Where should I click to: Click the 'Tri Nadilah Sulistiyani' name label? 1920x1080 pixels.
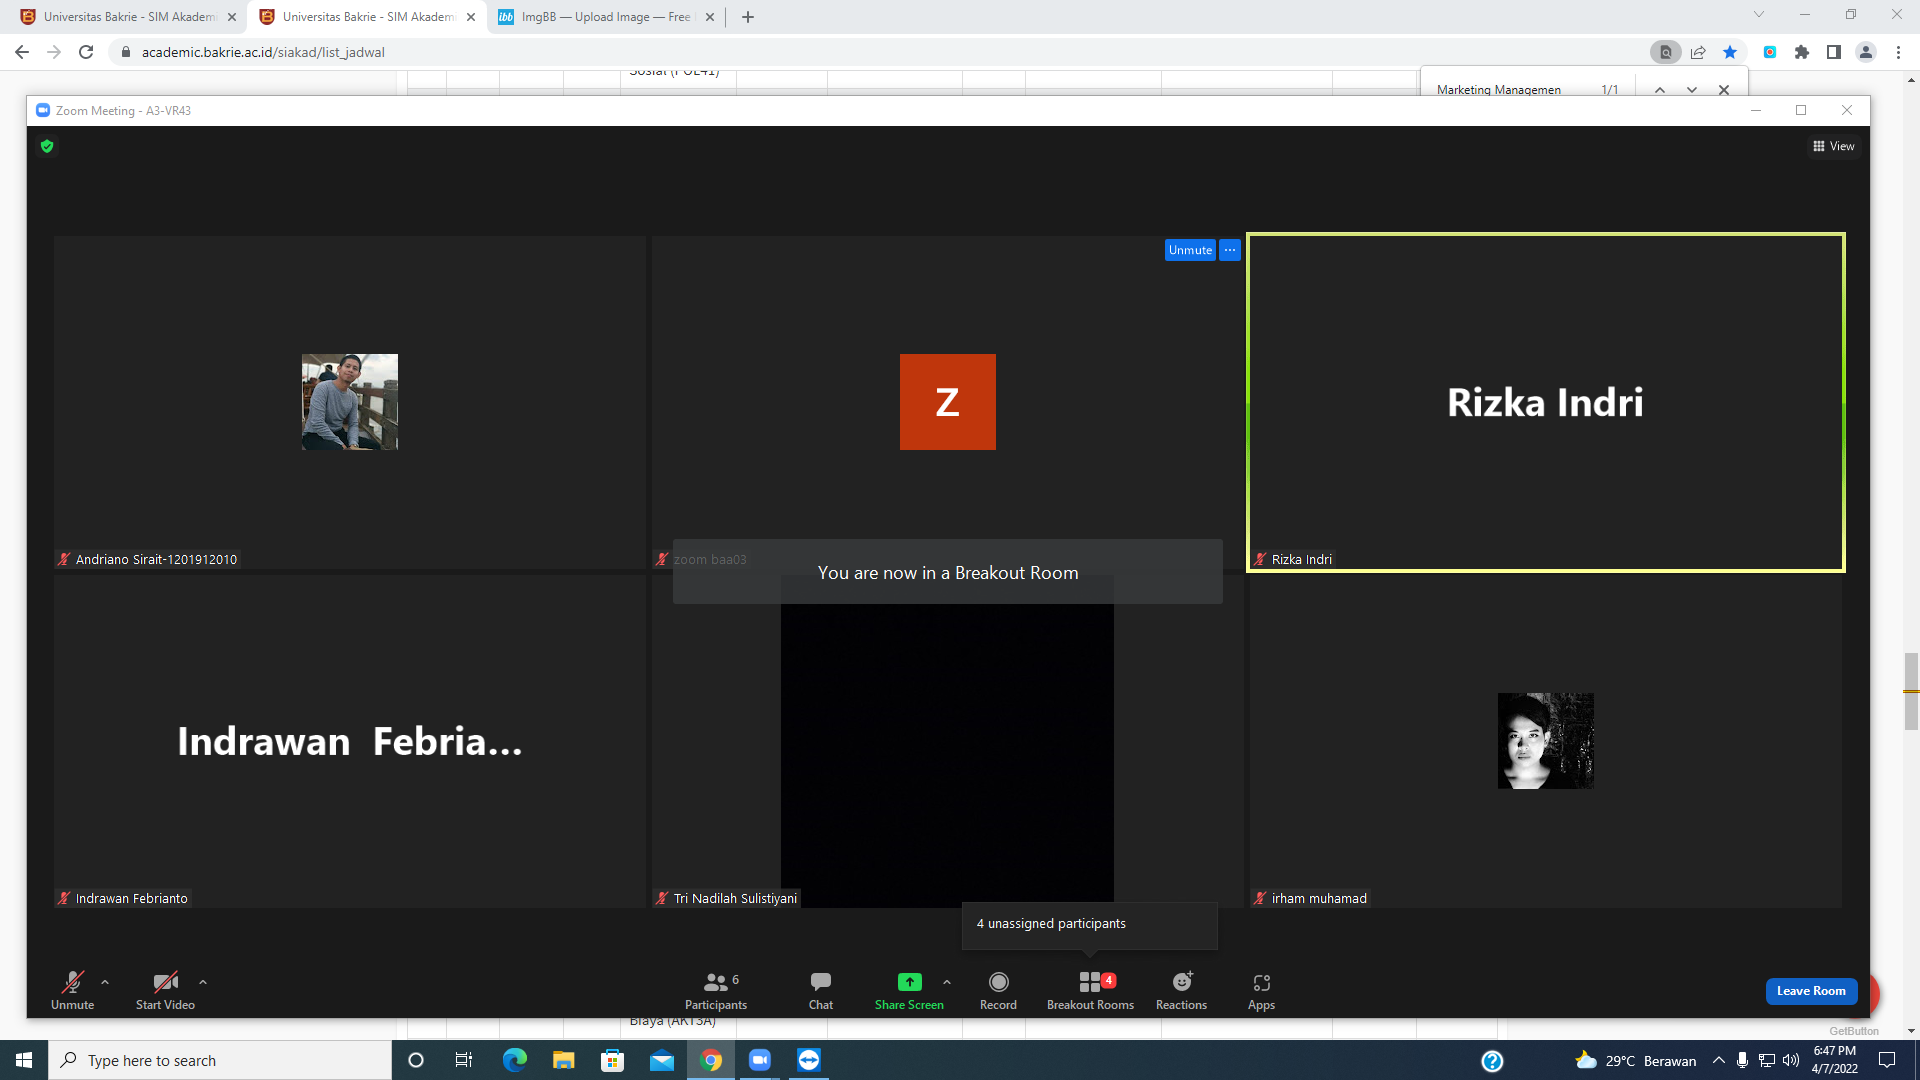point(735,899)
